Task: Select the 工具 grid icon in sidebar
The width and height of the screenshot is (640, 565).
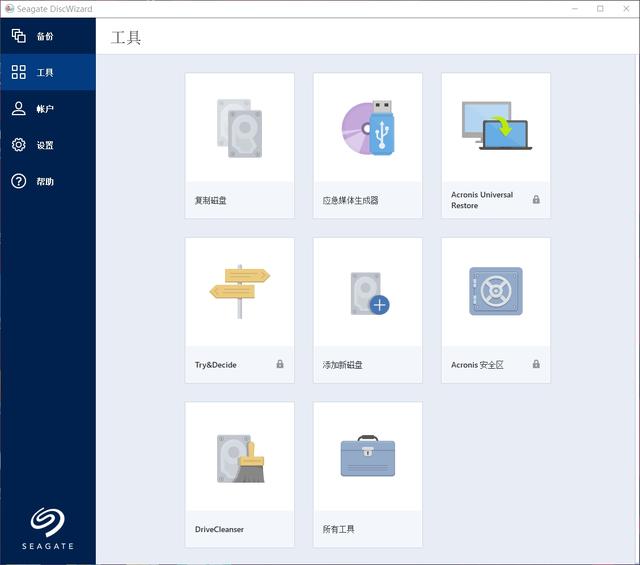Action: pyautogui.click(x=19, y=72)
